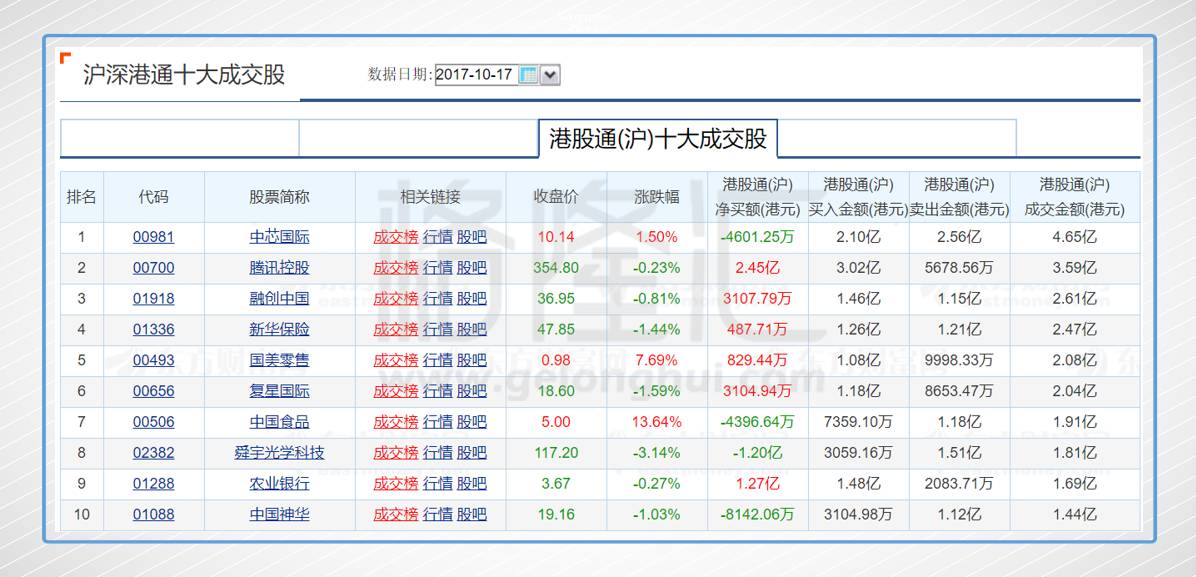This screenshot has width=1196, height=577.
Task: Click 股吧 link in 腾讯控股 row
Action: [x=471, y=268]
